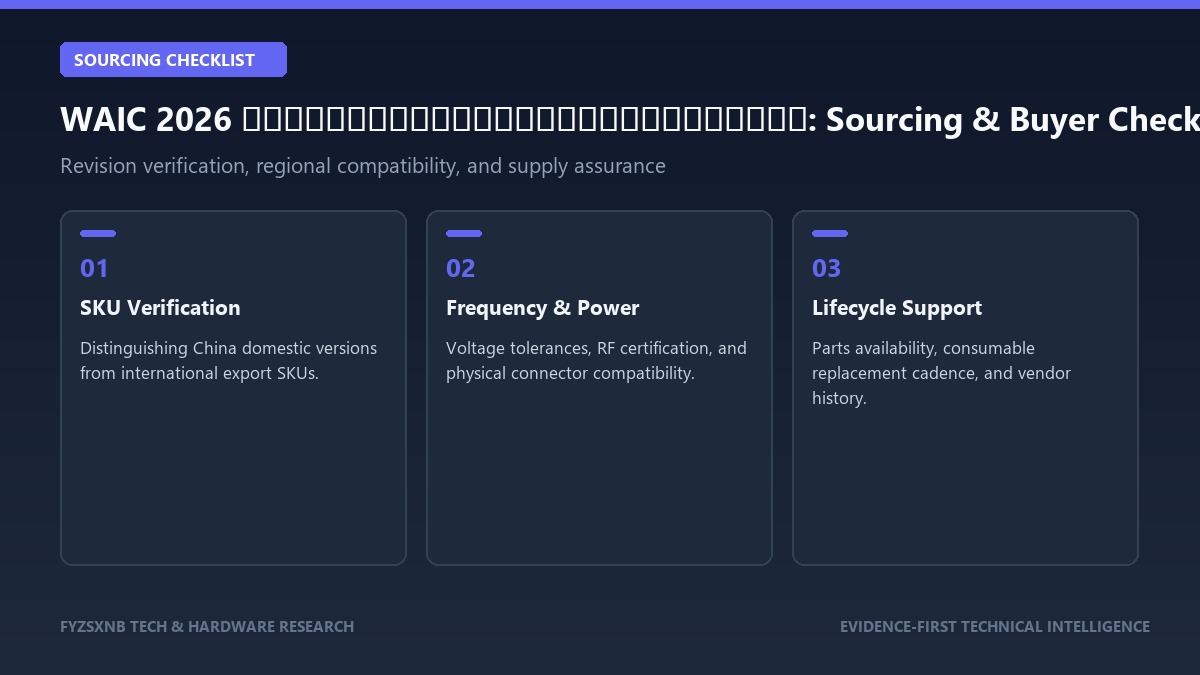Click the accent bar above 01
The height and width of the screenshot is (675, 1200).
(x=98, y=233)
